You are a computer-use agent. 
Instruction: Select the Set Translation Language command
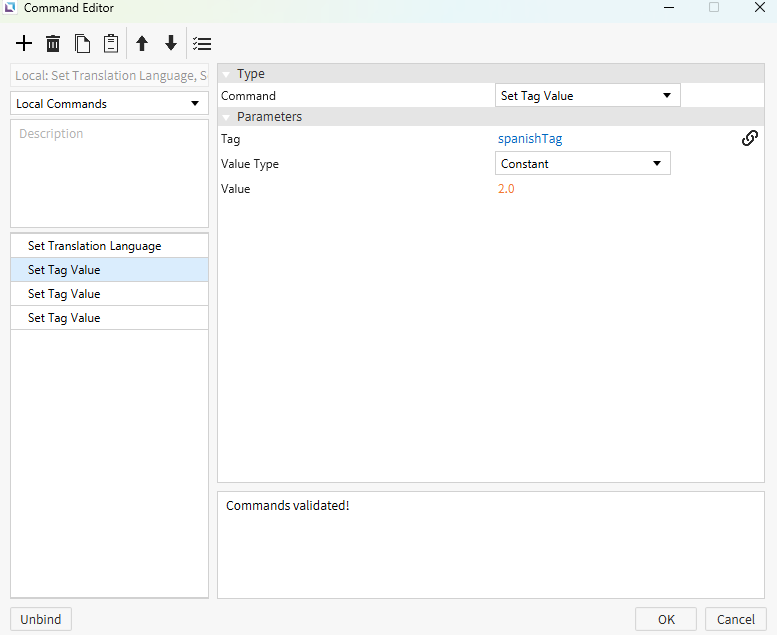click(109, 246)
